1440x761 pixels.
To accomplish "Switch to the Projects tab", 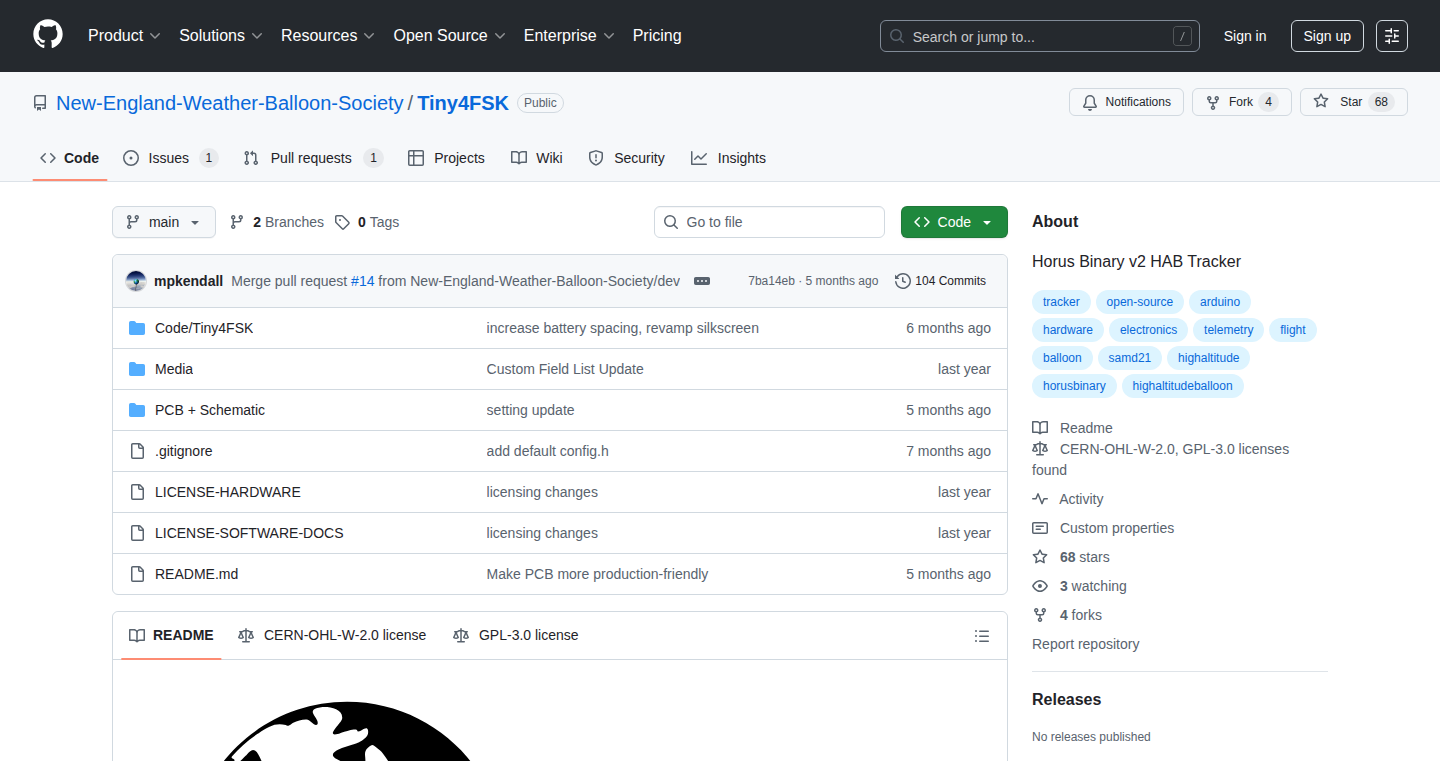I will pos(446,158).
